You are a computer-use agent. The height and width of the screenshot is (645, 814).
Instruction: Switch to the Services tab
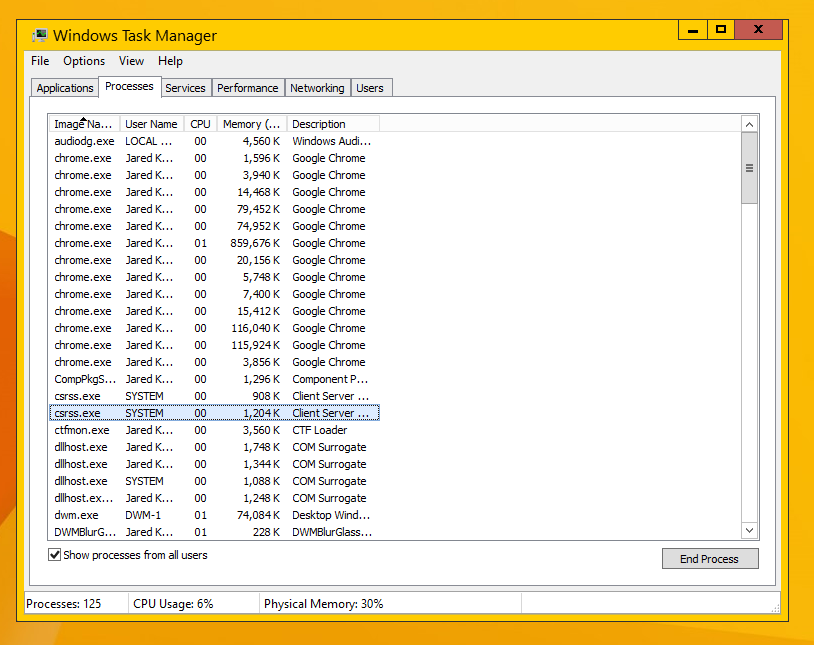click(185, 88)
